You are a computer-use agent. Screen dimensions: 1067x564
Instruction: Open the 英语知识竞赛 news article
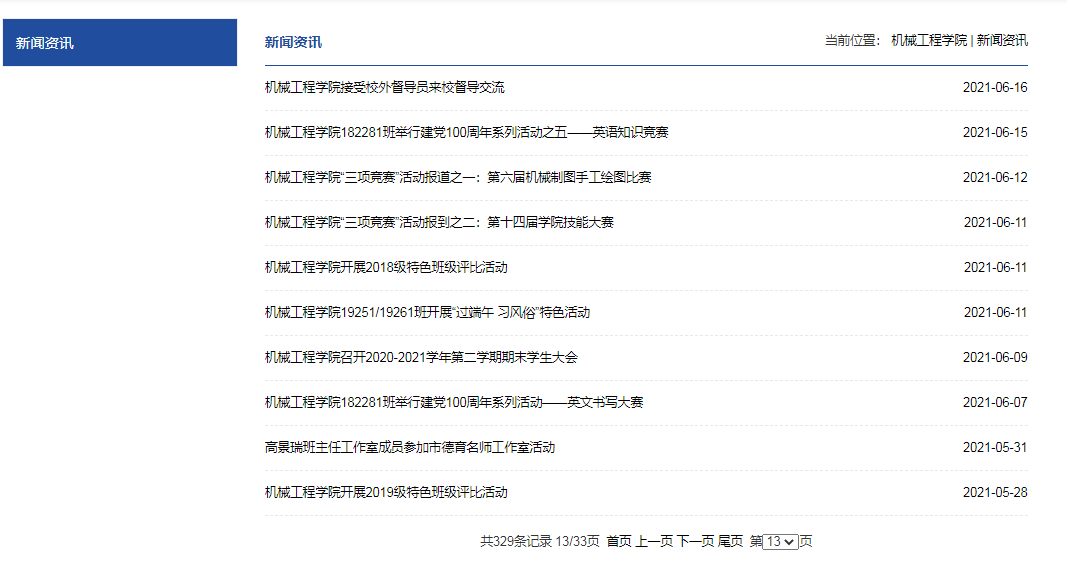[466, 132]
